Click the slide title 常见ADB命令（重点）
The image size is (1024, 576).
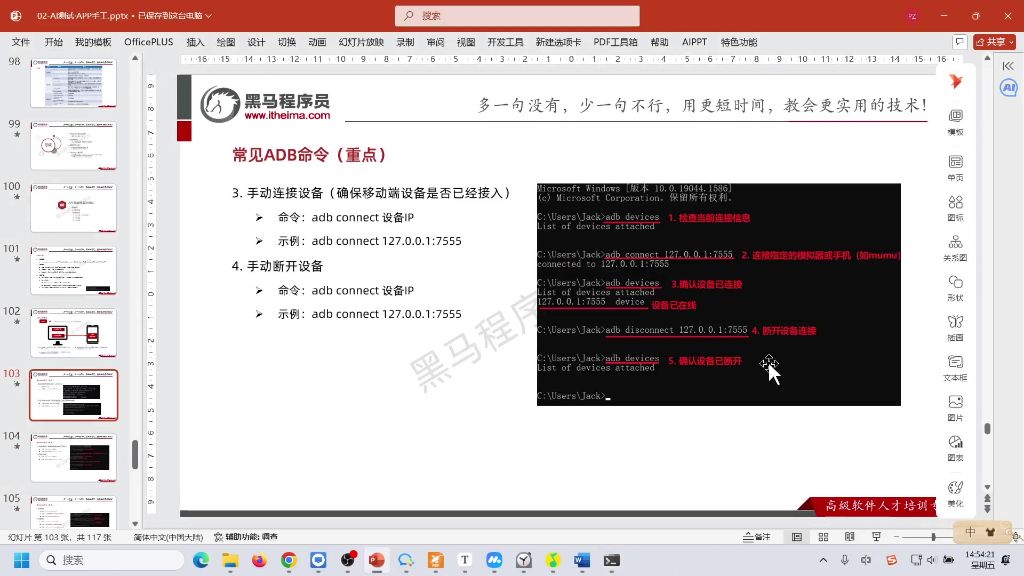pyautogui.click(x=309, y=155)
